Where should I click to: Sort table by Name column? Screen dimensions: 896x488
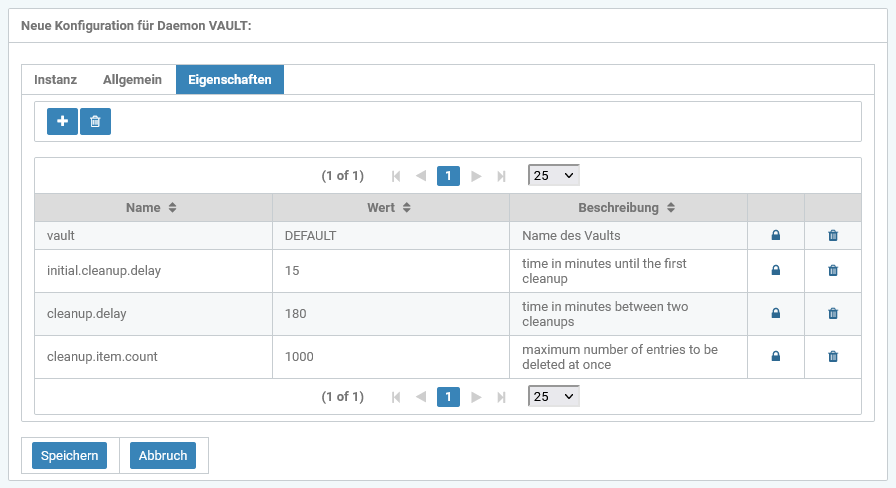[152, 208]
